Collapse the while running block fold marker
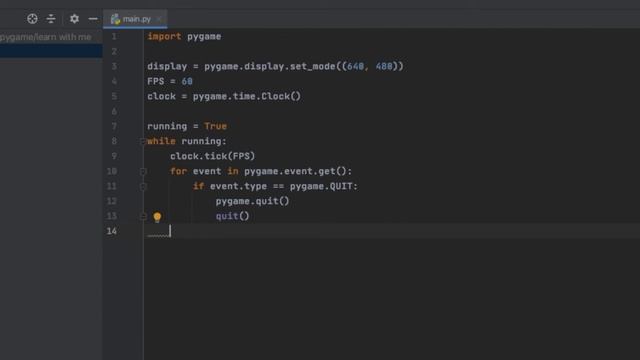The height and width of the screenshot is (360, 640). coord(142,141)
